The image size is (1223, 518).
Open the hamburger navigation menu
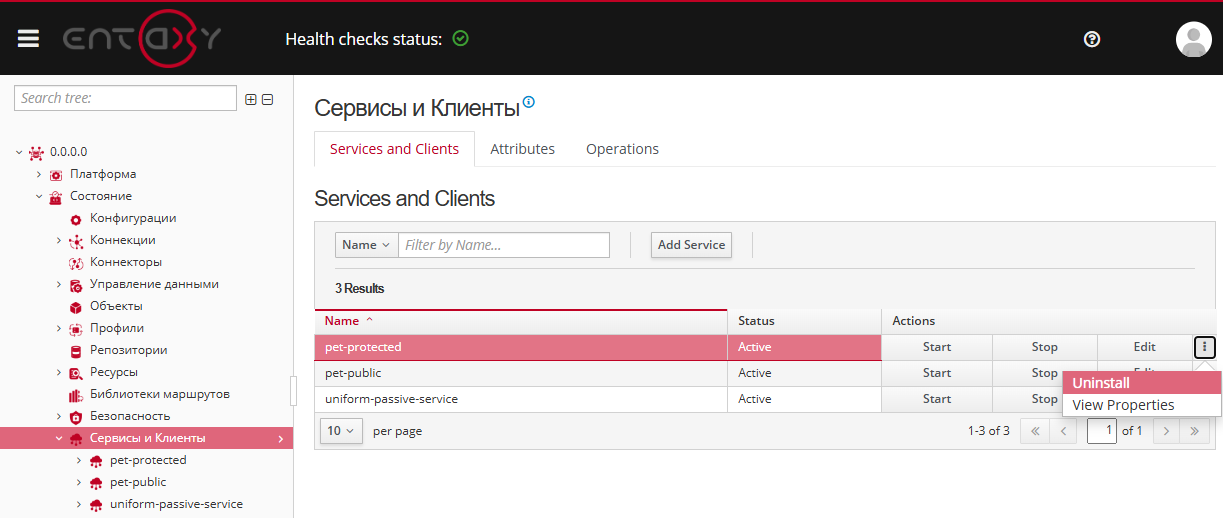28,38
